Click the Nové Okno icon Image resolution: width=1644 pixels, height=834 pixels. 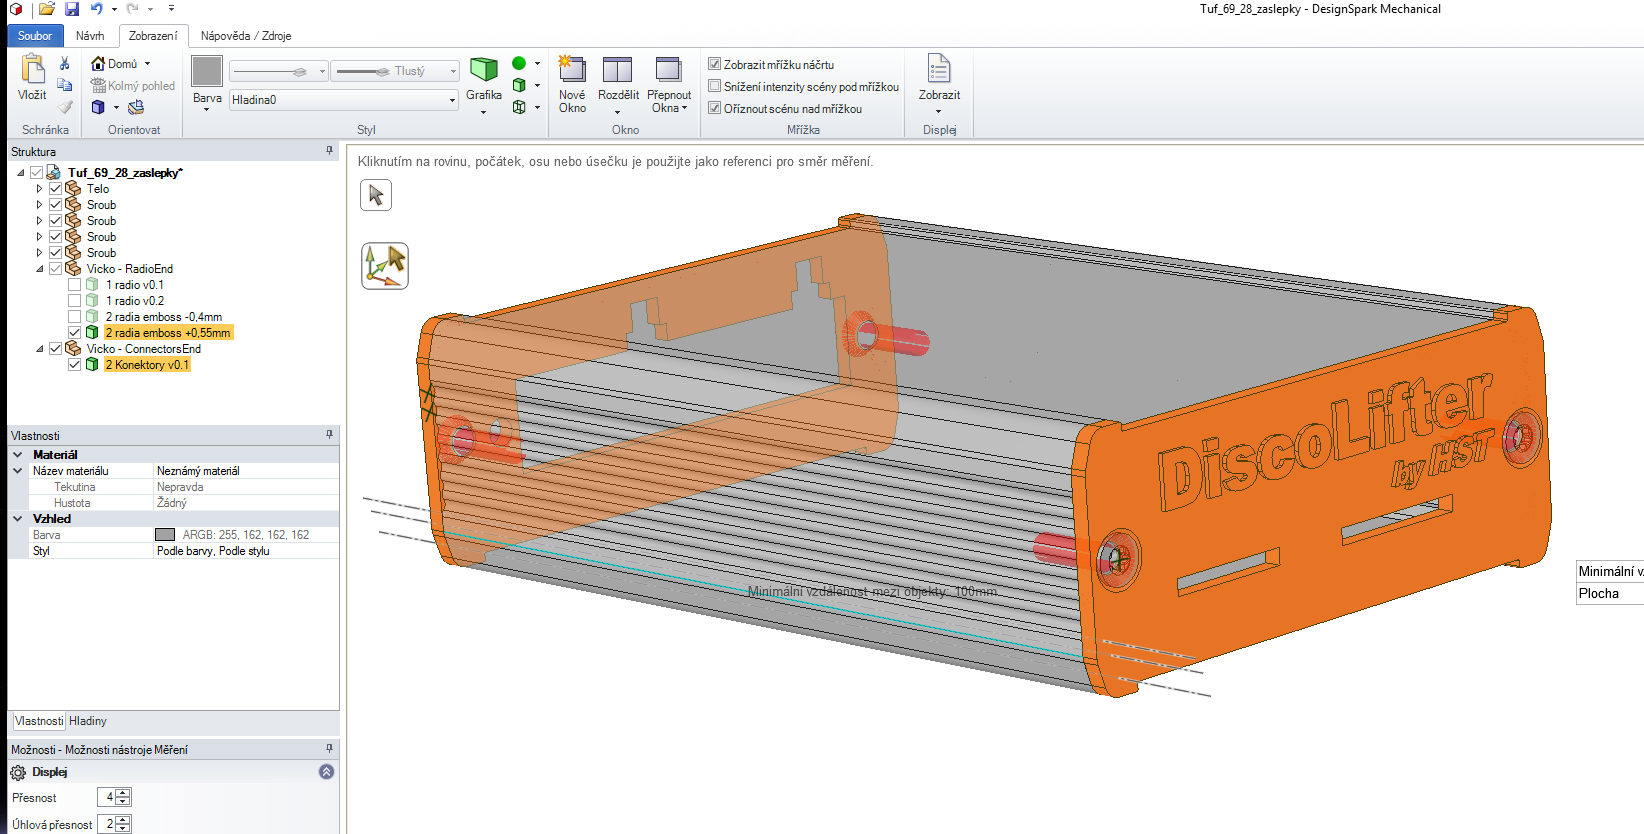pyautogui.click(x=572, y=70)
